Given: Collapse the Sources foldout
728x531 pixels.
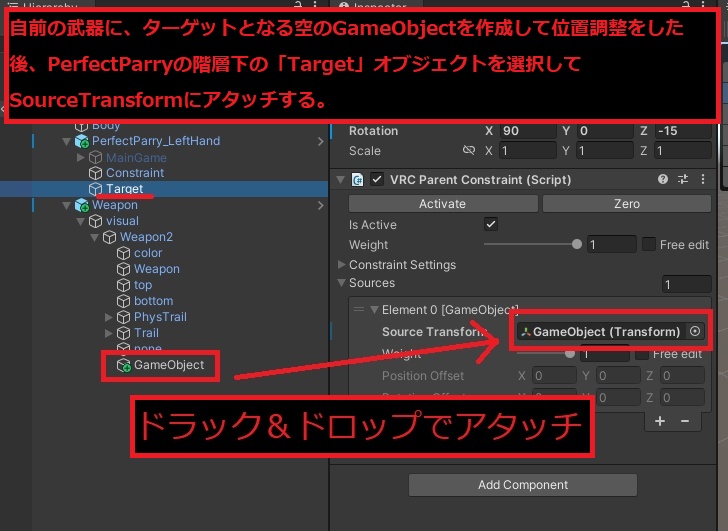Looking at the screenshot, I should pyautogui.click(x=341, y=283).
